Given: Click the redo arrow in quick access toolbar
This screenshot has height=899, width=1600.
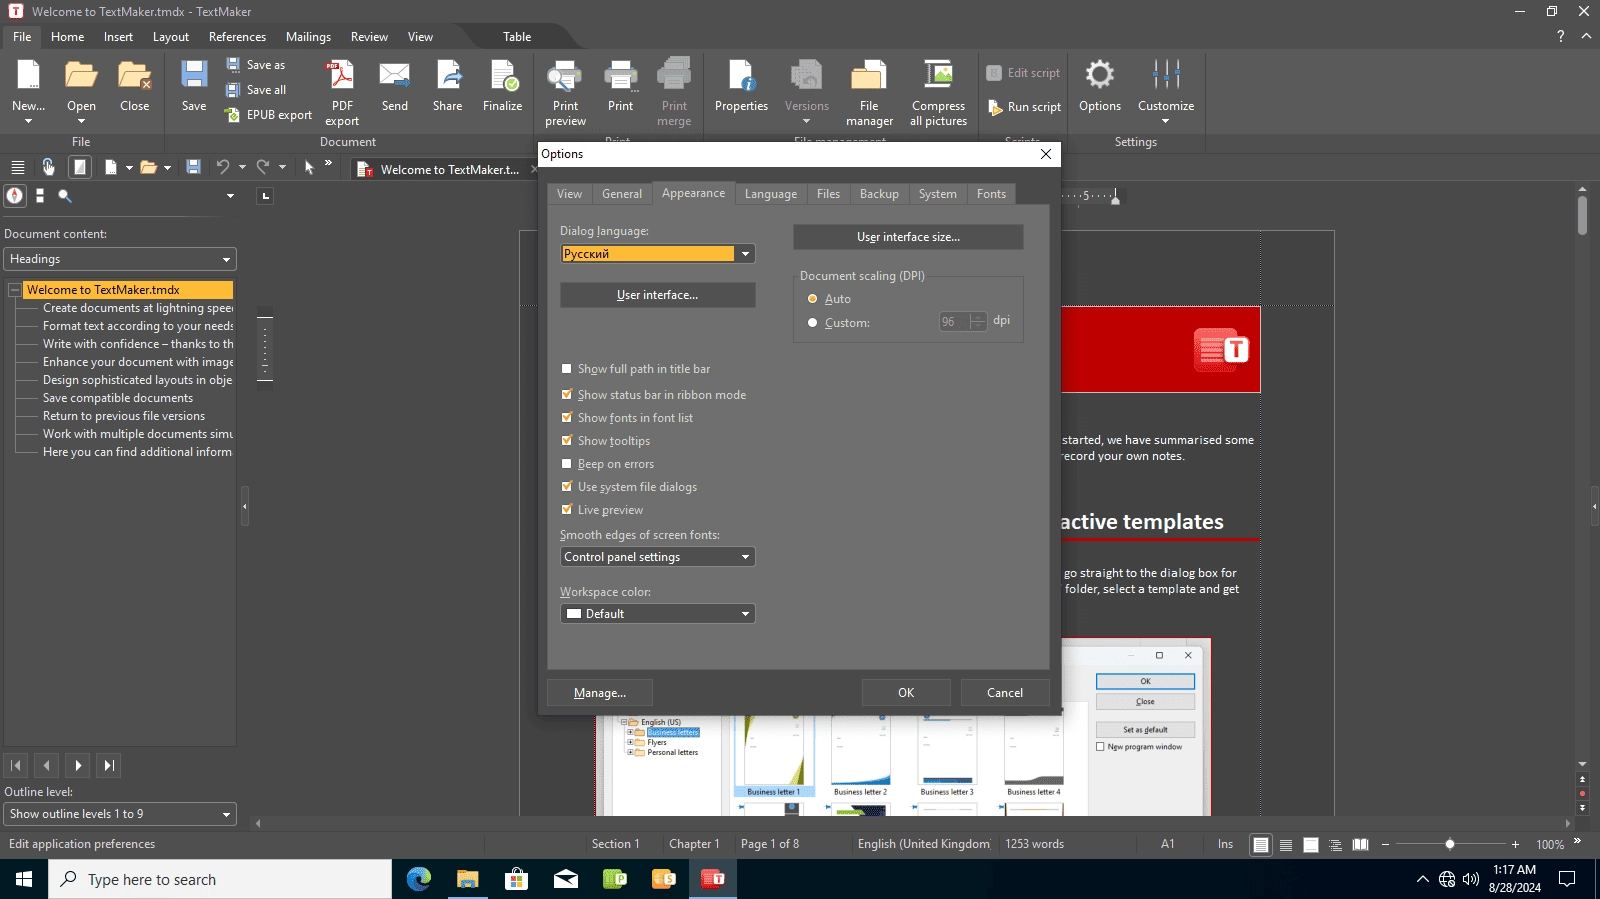Looking at the screenshot, I should [263, 167].
